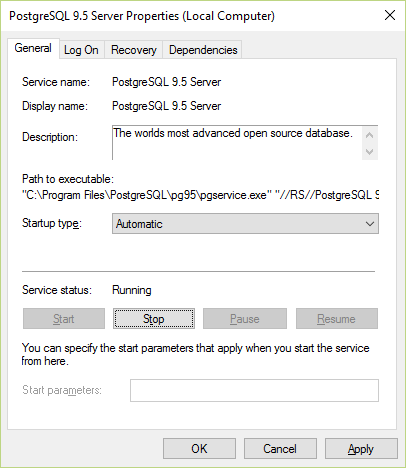
Task: Click the greyed-out Pause button
Action: click(245, 319)
